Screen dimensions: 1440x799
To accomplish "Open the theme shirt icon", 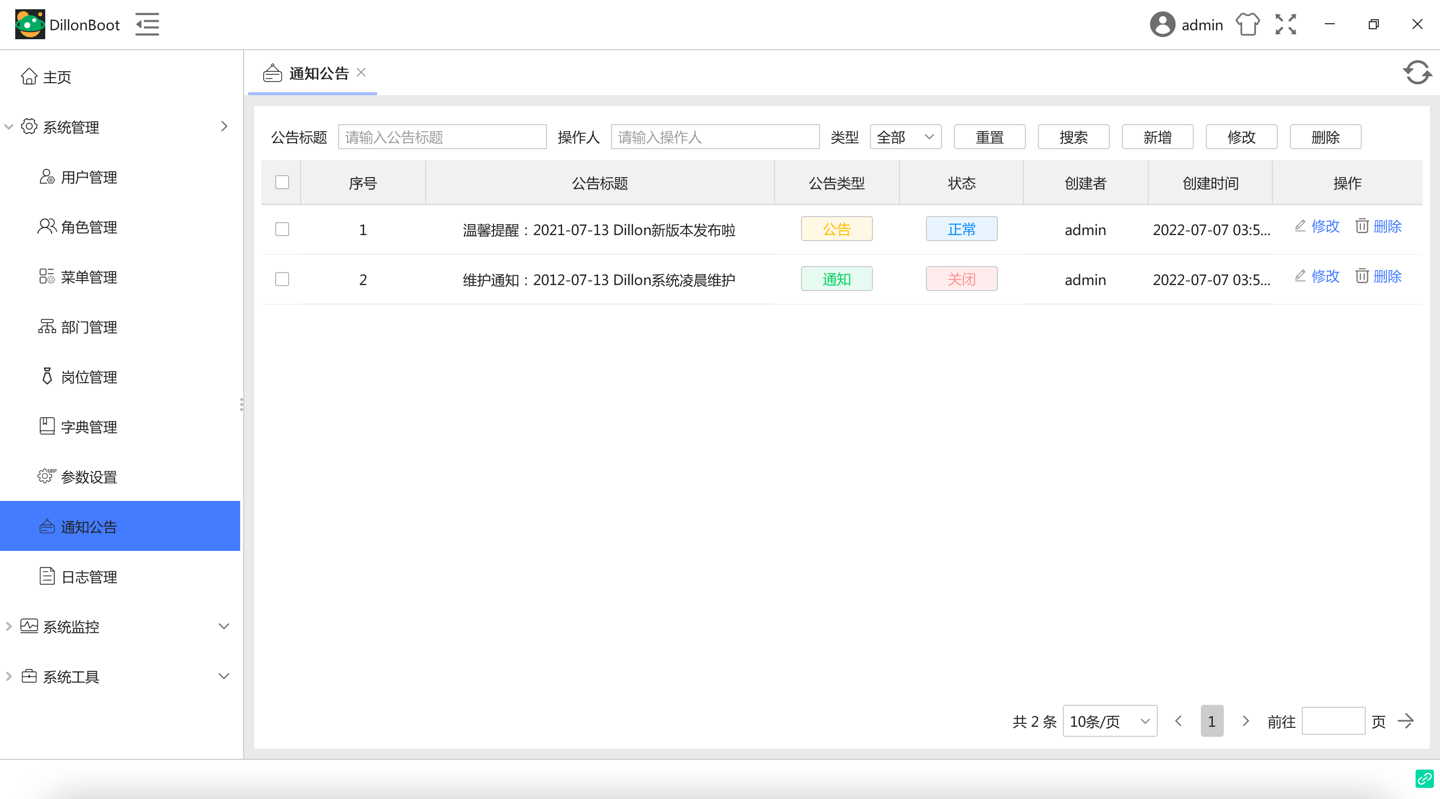I will tap(1247, 24).
